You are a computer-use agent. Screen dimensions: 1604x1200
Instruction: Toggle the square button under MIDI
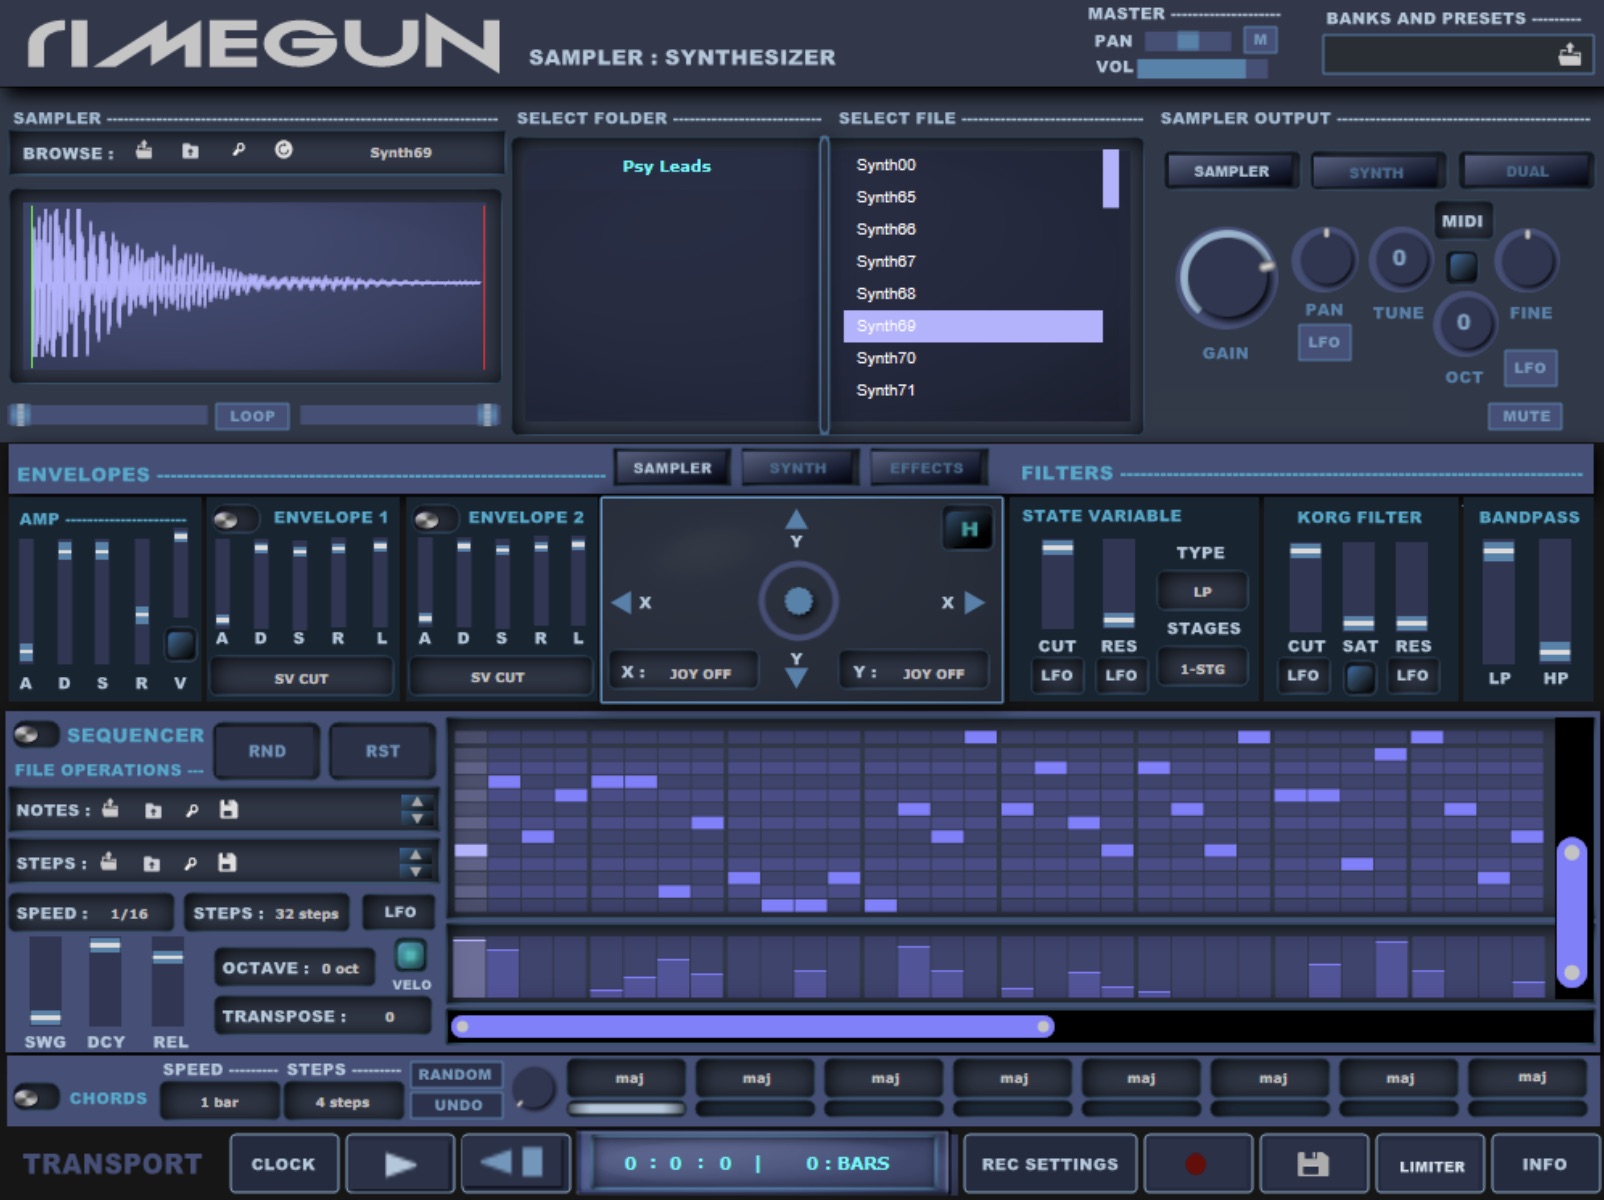pyautogui.click(x=1462, y=266)
